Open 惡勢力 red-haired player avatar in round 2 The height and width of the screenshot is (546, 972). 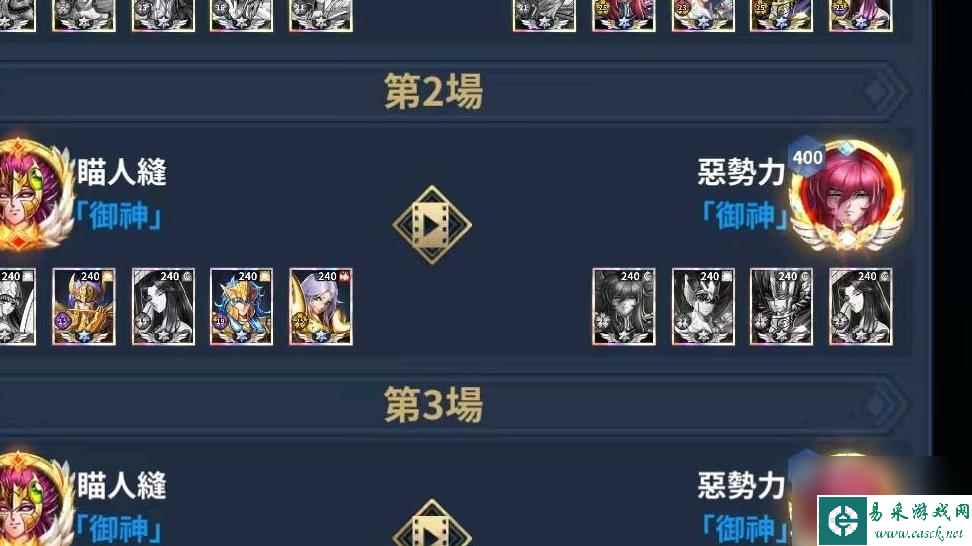[x=847, y=196]
